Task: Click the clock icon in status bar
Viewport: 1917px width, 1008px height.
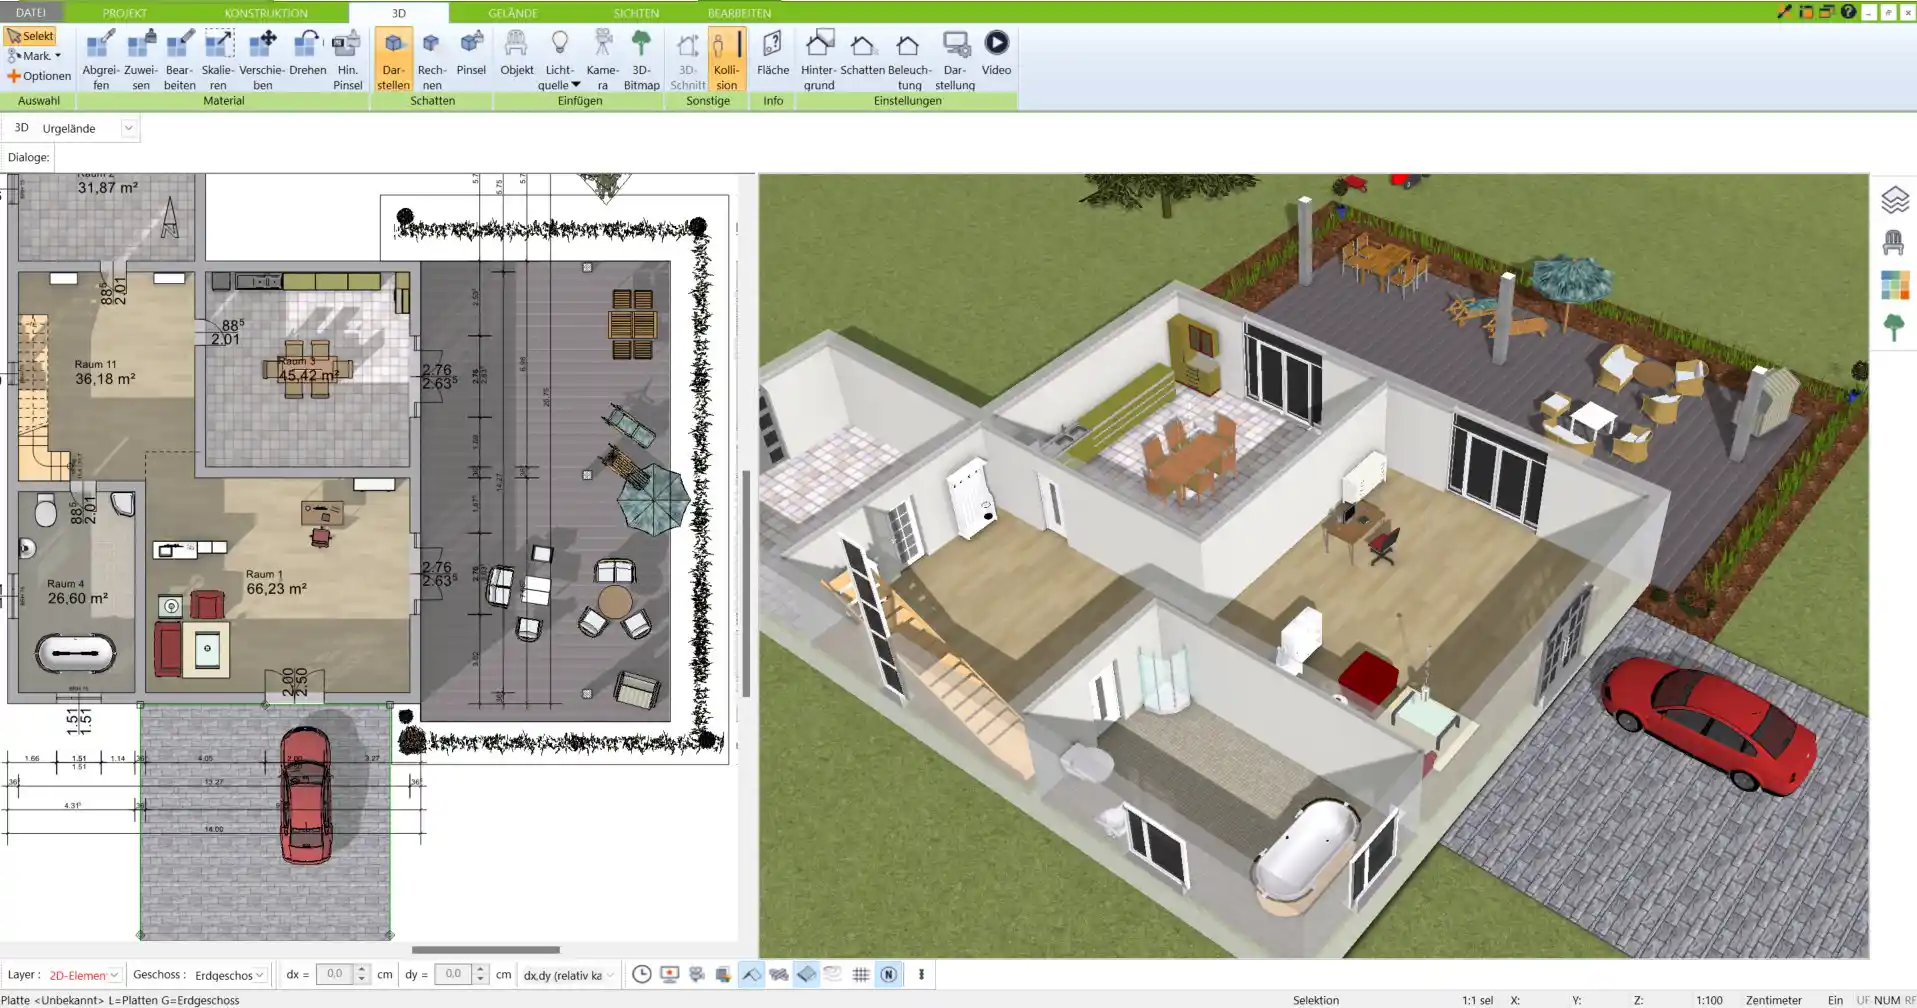Action: coord(642,974)
